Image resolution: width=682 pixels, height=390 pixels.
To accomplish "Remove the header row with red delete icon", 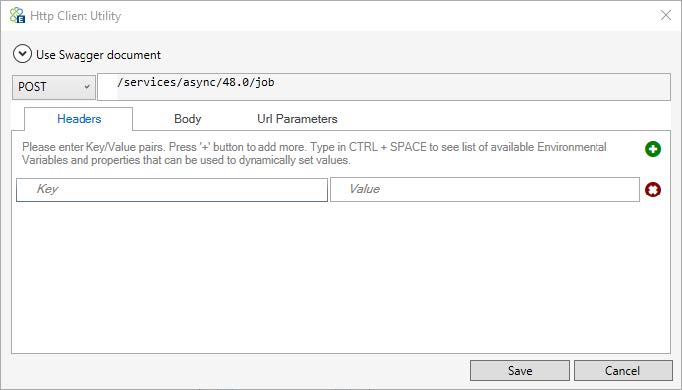I will [652, 190].
